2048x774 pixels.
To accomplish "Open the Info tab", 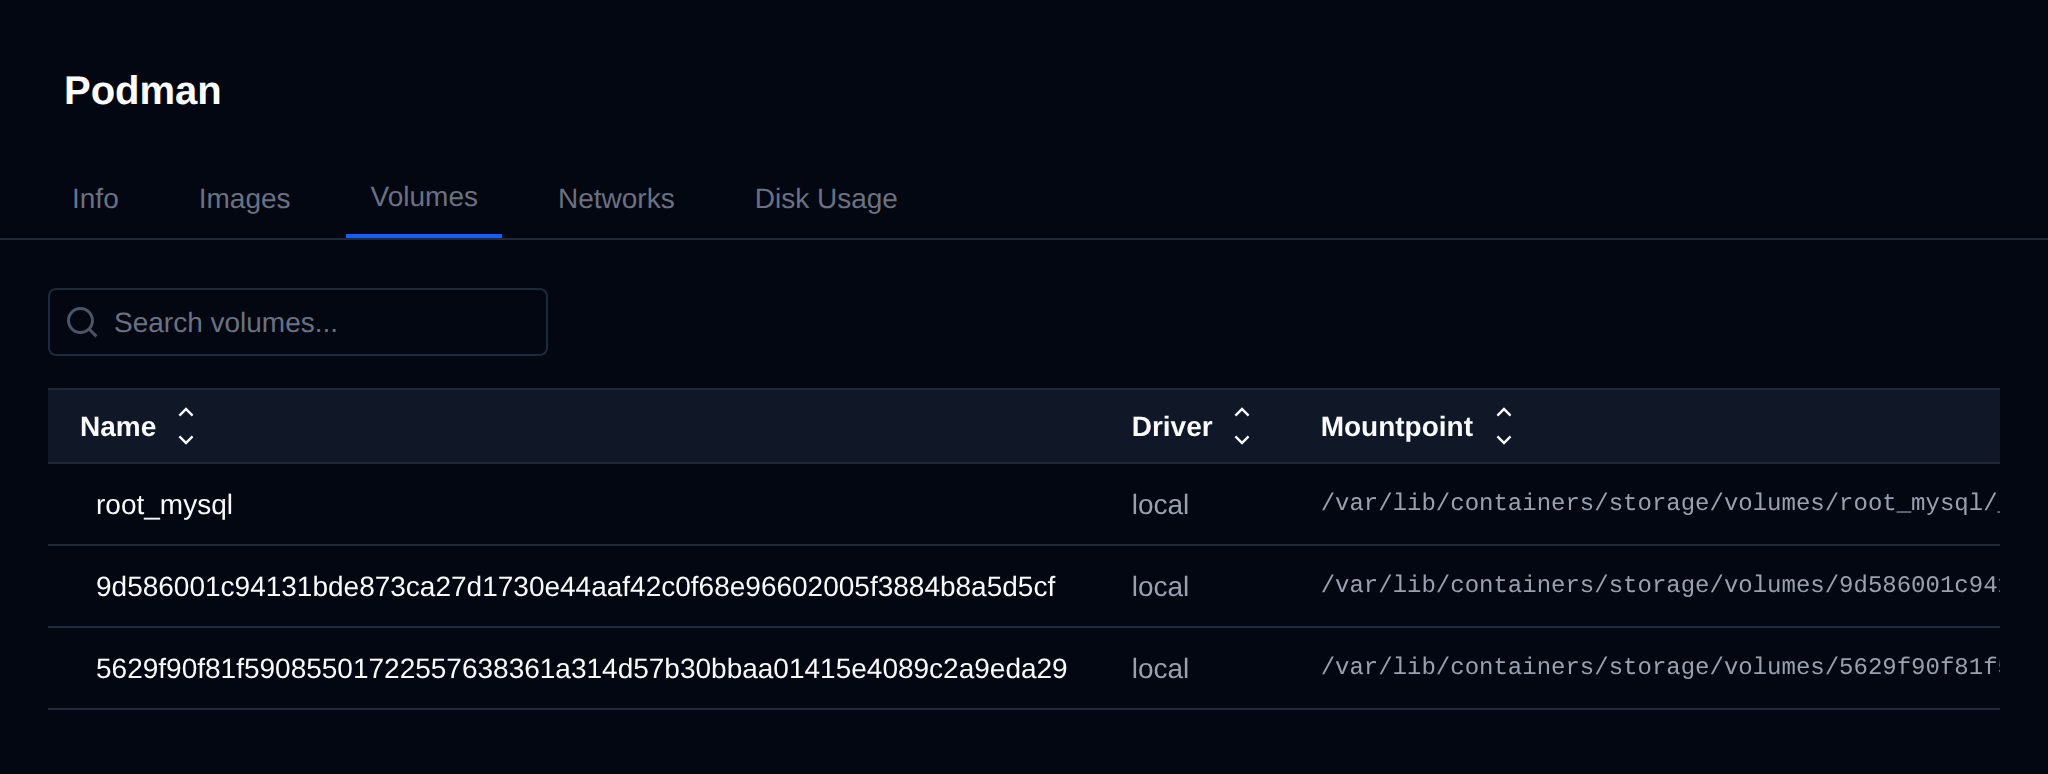I will 95,199.
